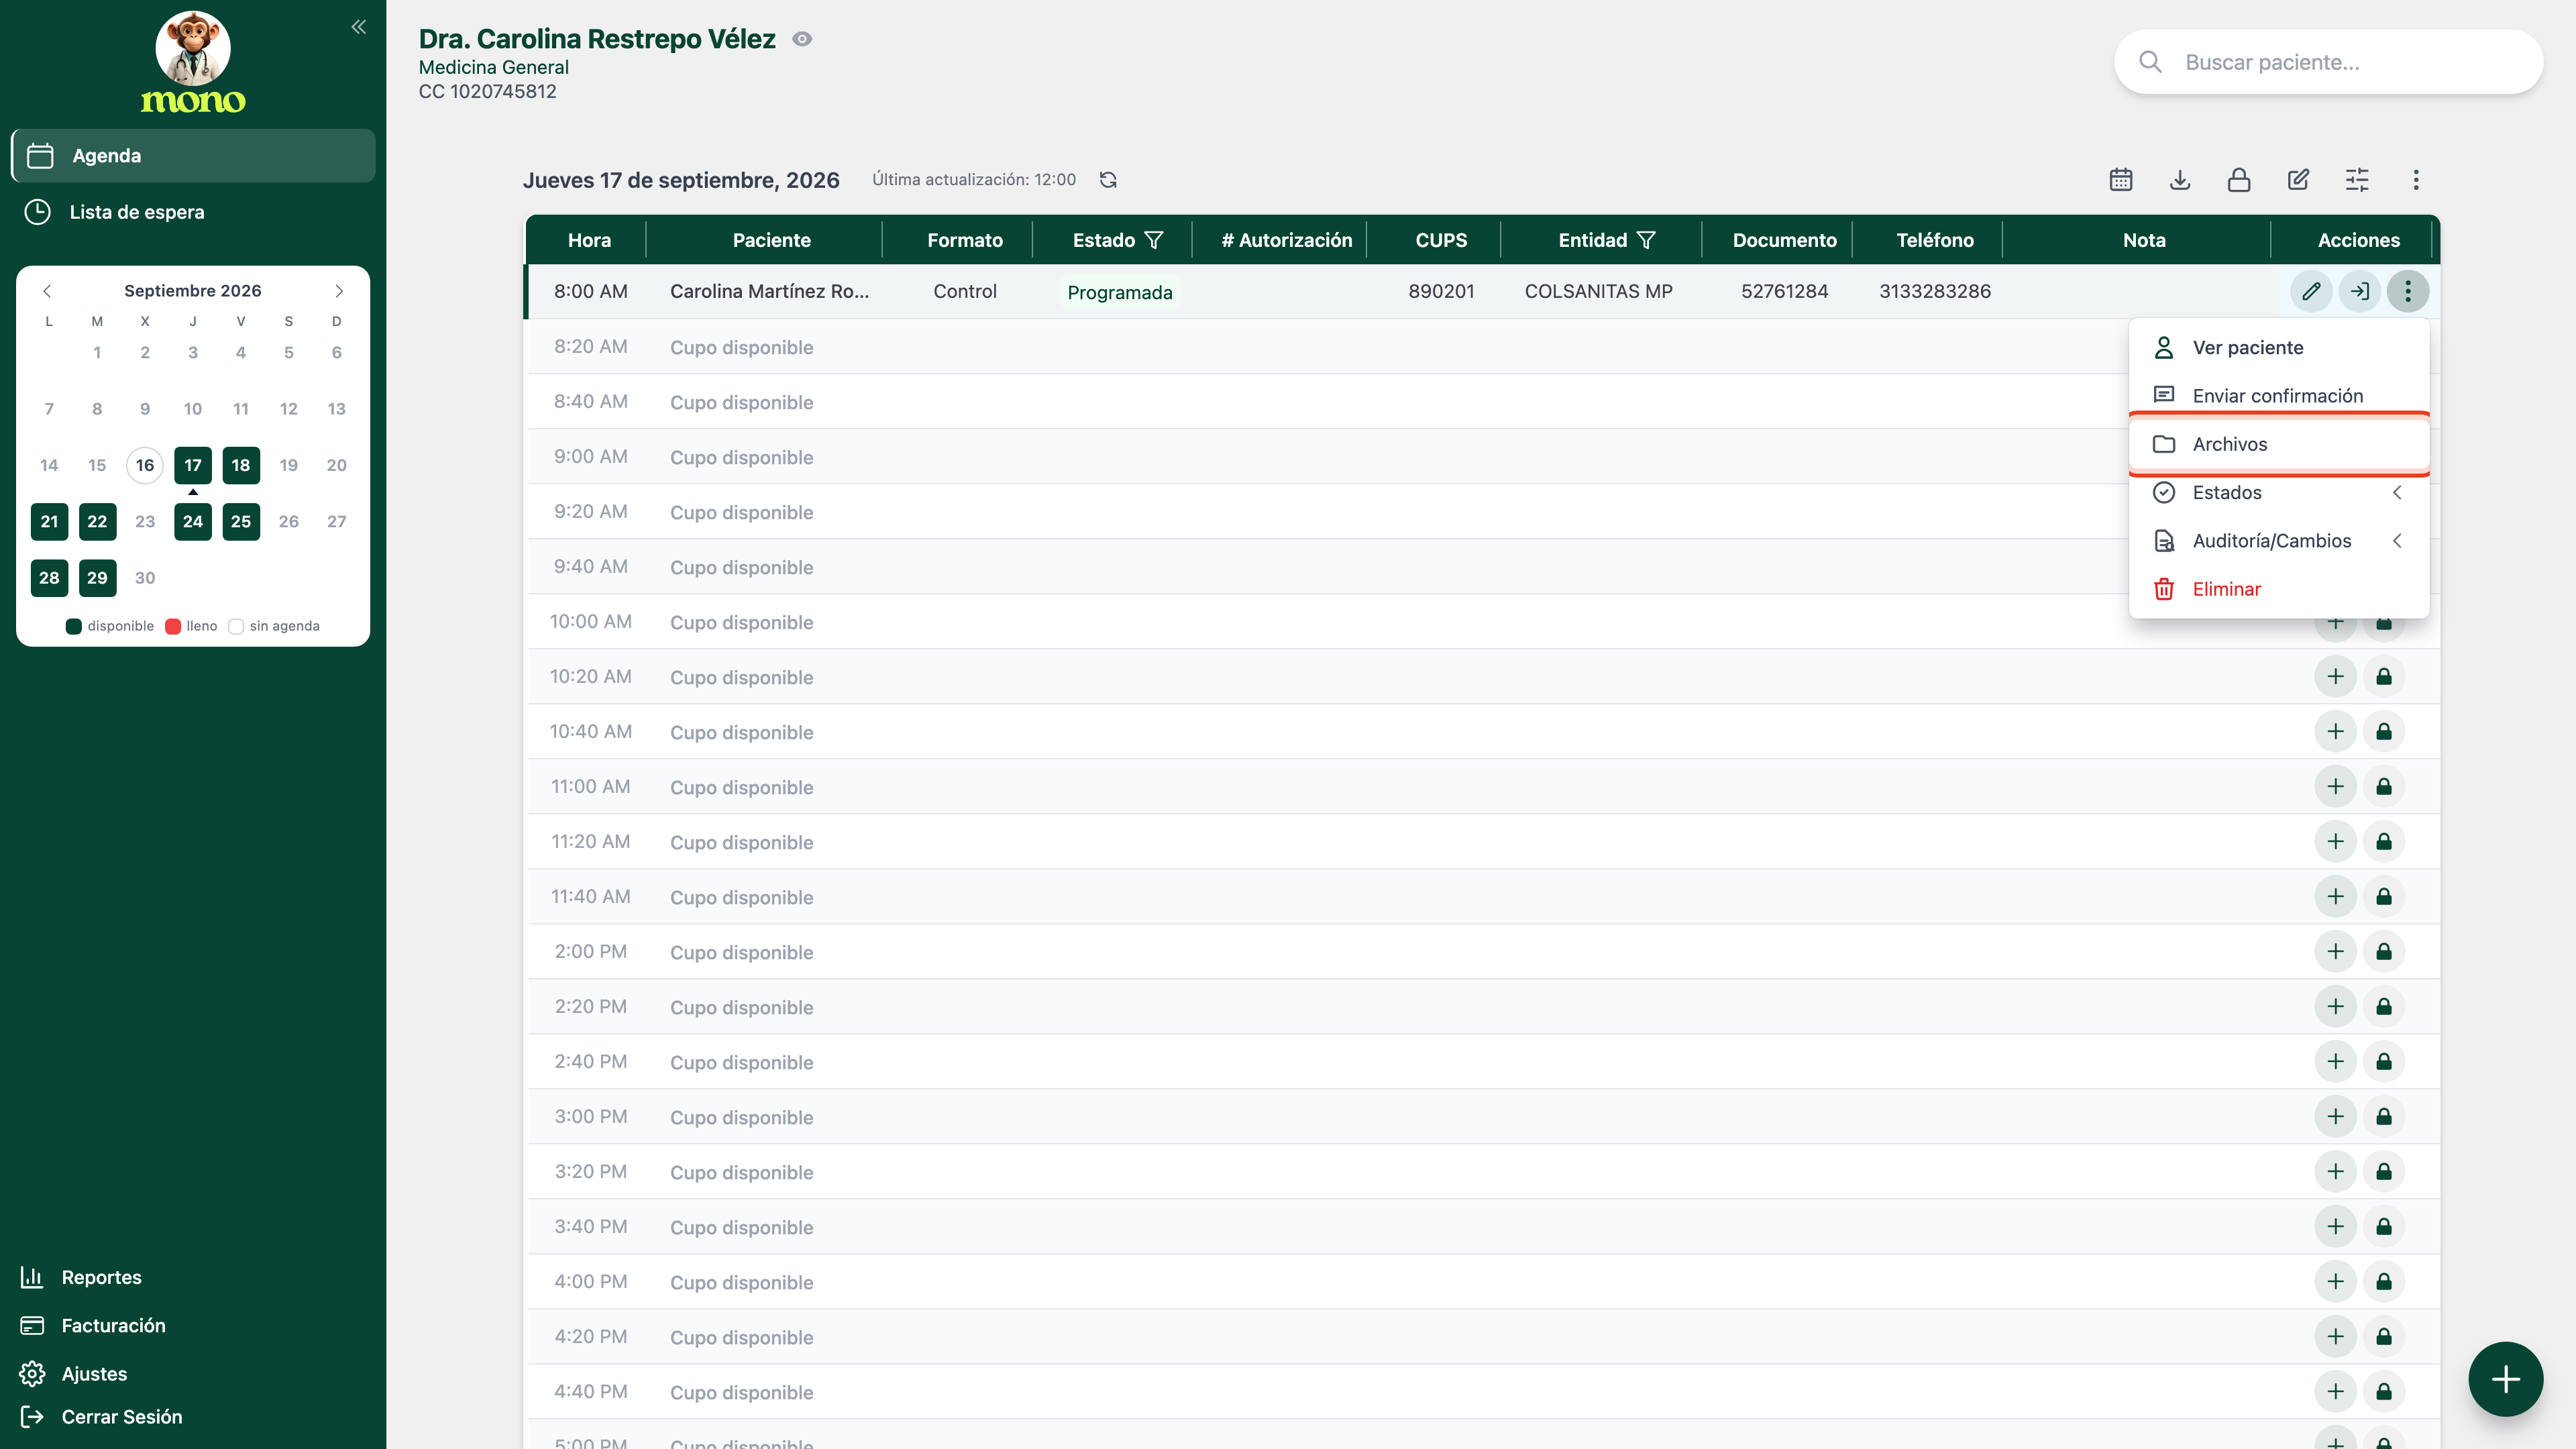Select September 29 in mini calendar

pos(97,578)
